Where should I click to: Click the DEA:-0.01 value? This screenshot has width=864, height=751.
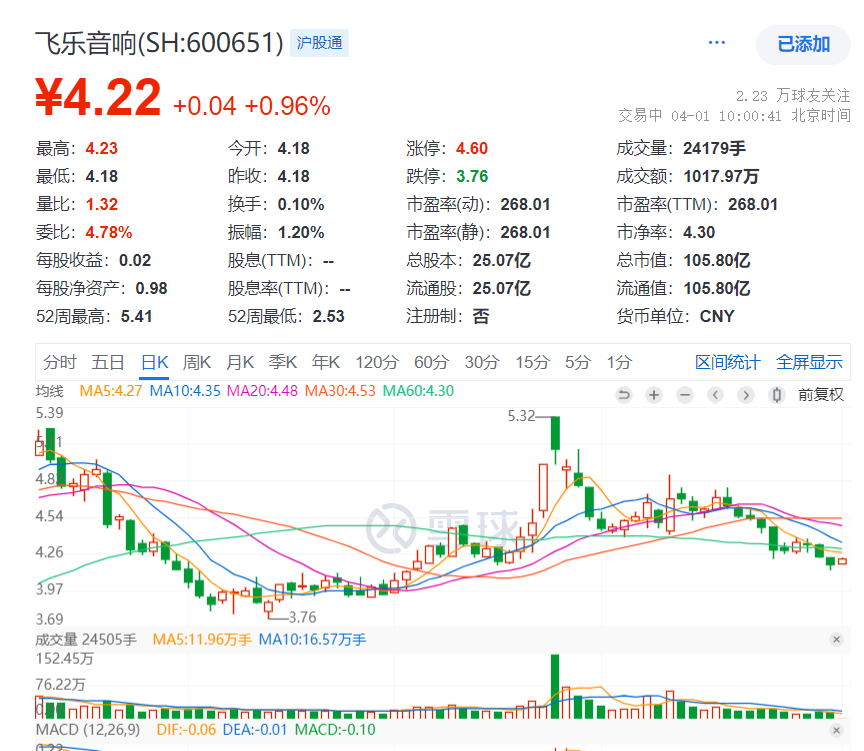click(255, 730)
